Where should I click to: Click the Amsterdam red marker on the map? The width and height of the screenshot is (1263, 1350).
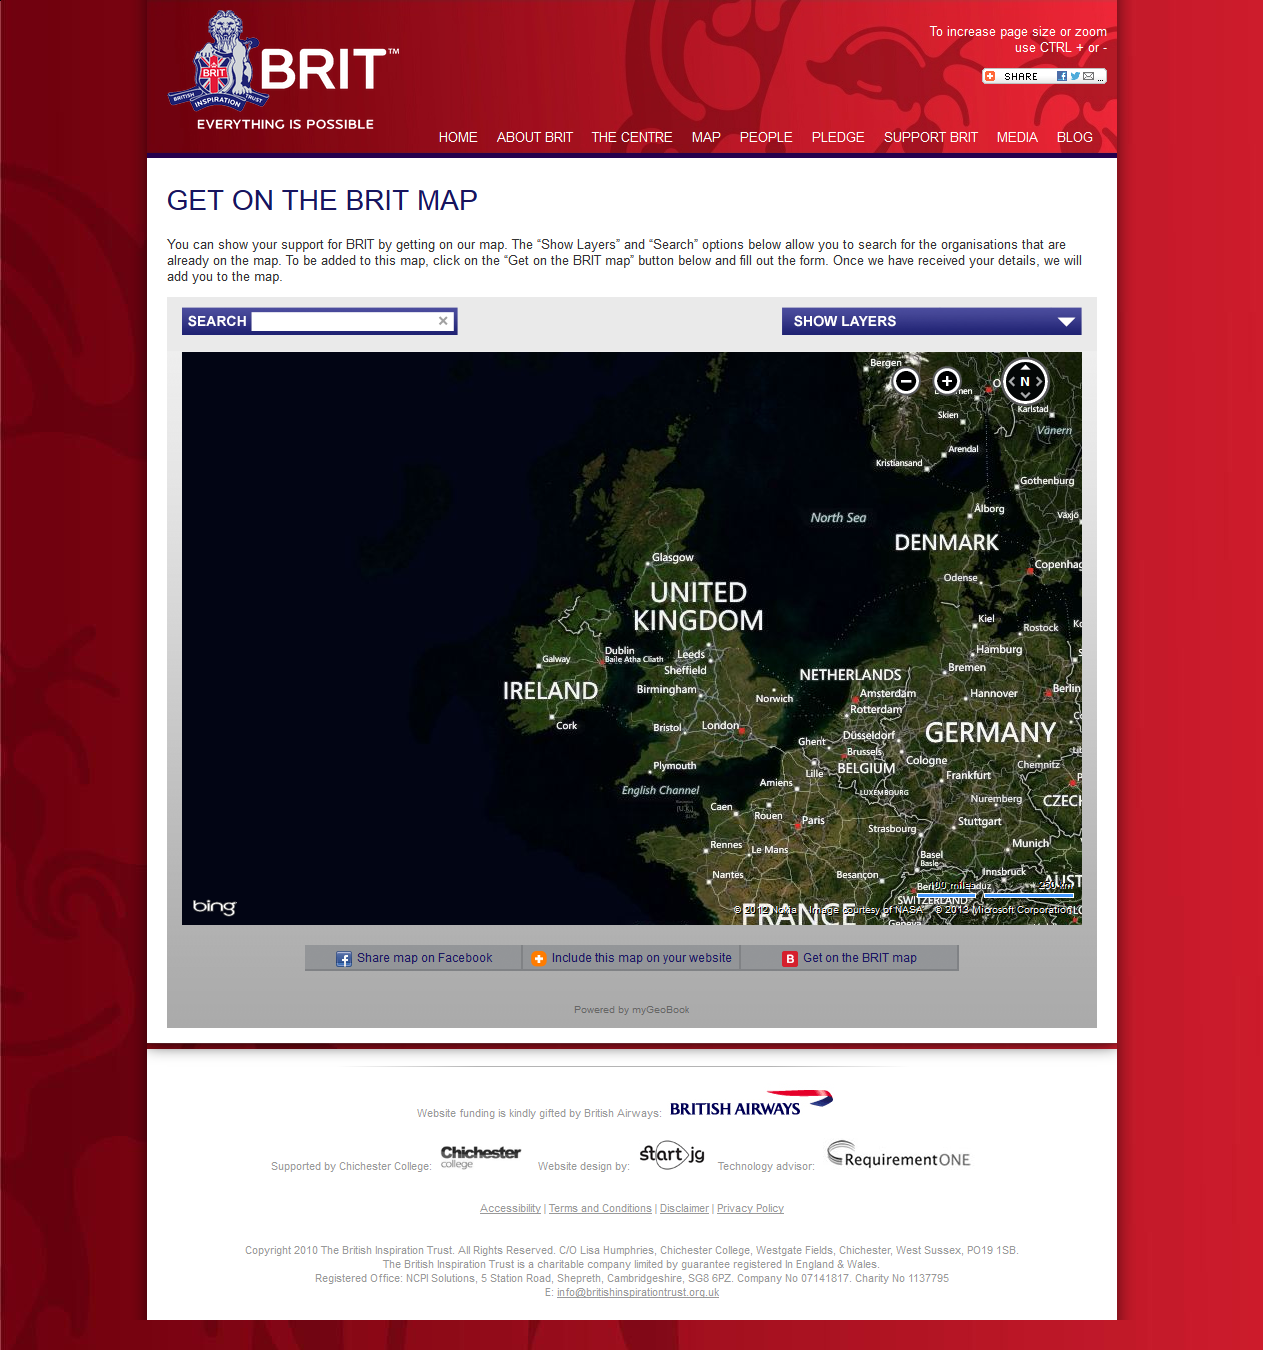(855, 699)
